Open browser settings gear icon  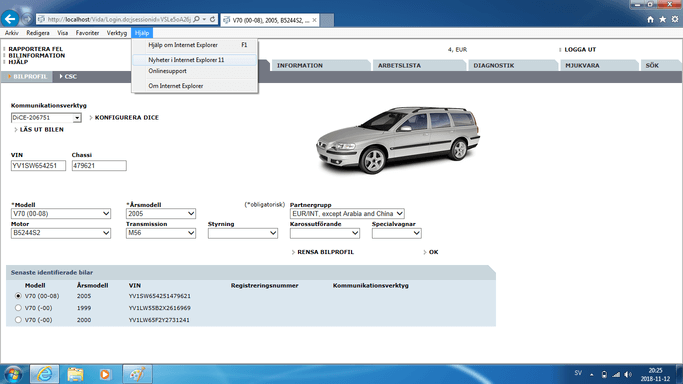click(x=675, y=20)
